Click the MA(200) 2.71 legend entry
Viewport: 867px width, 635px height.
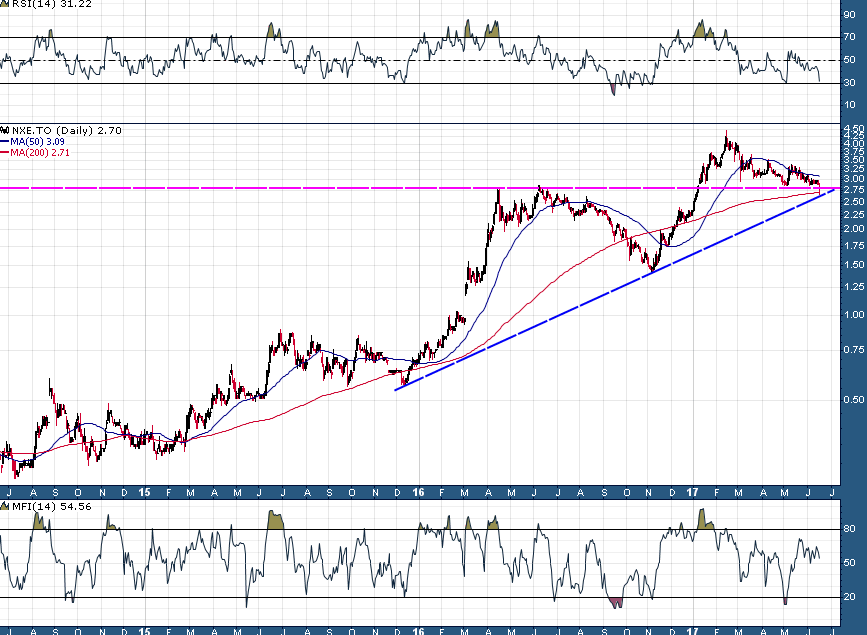[x=40, y=153]
